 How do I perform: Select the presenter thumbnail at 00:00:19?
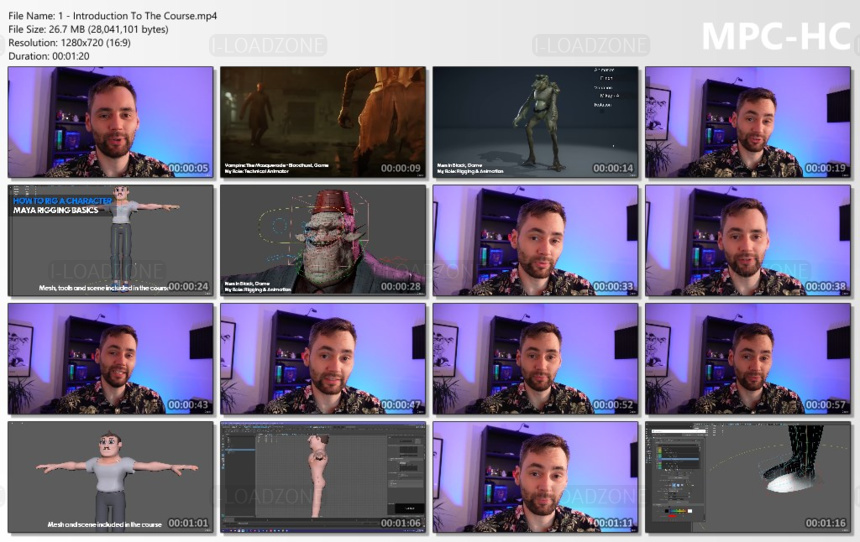[x=748, y=122]
